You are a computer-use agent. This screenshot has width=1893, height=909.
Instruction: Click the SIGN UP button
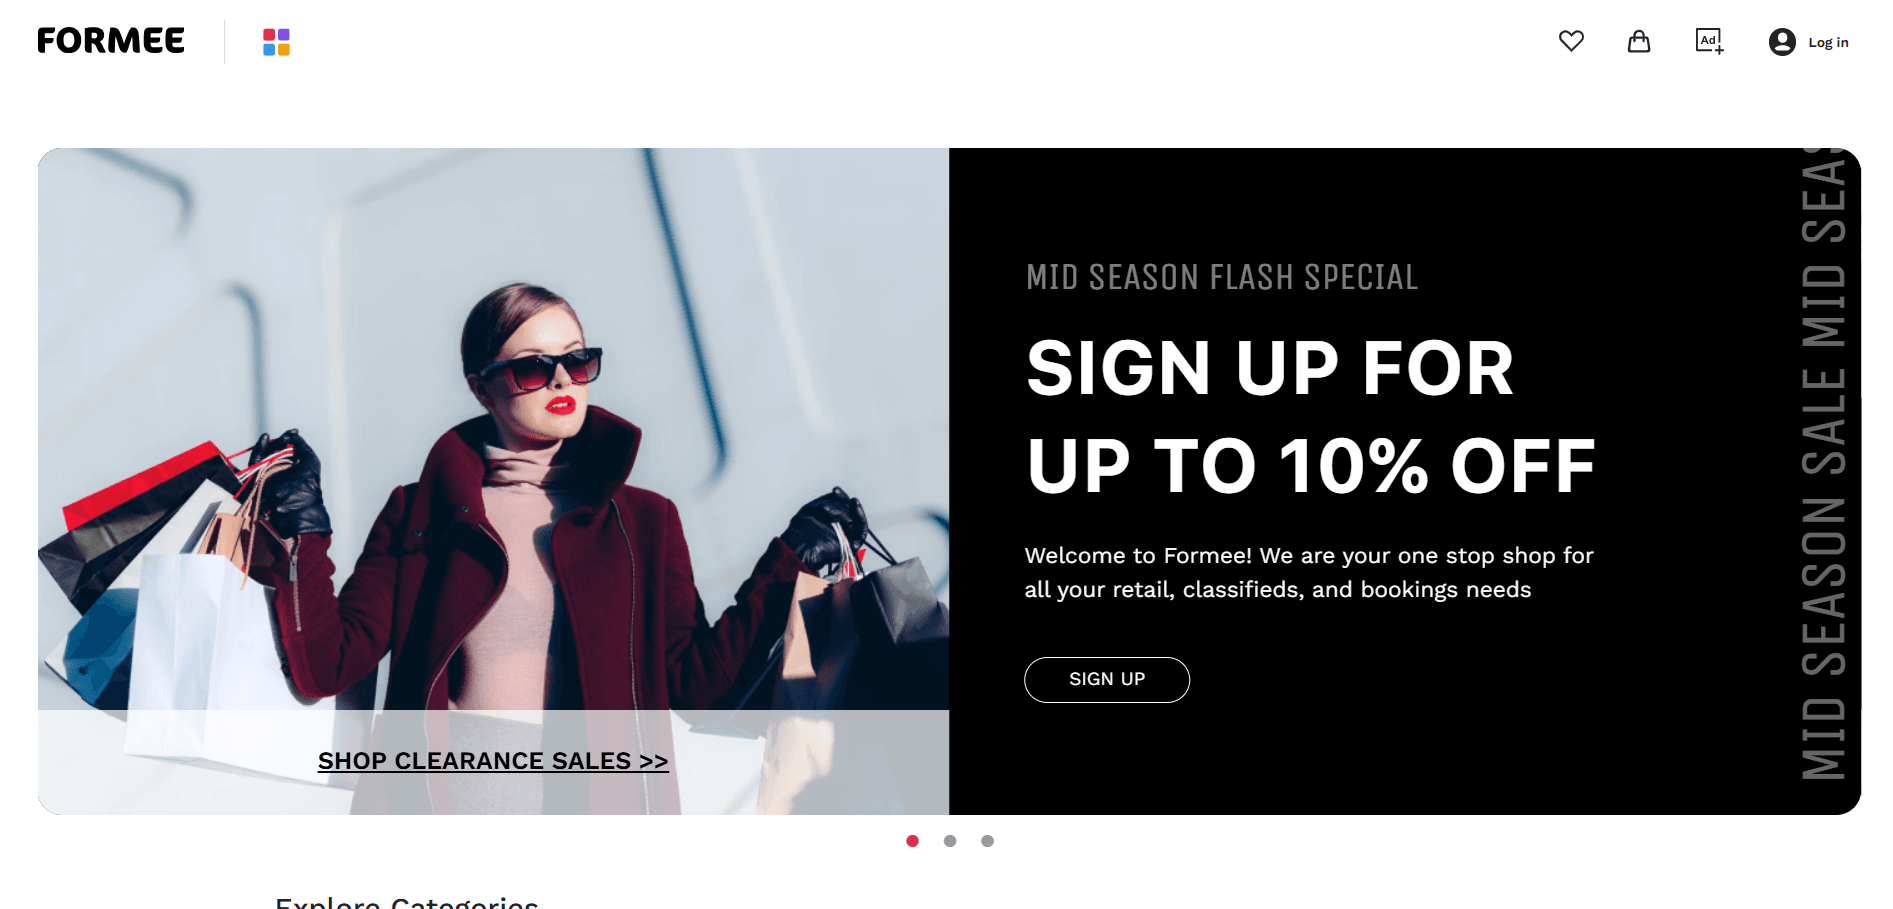tap(1107, 680)
